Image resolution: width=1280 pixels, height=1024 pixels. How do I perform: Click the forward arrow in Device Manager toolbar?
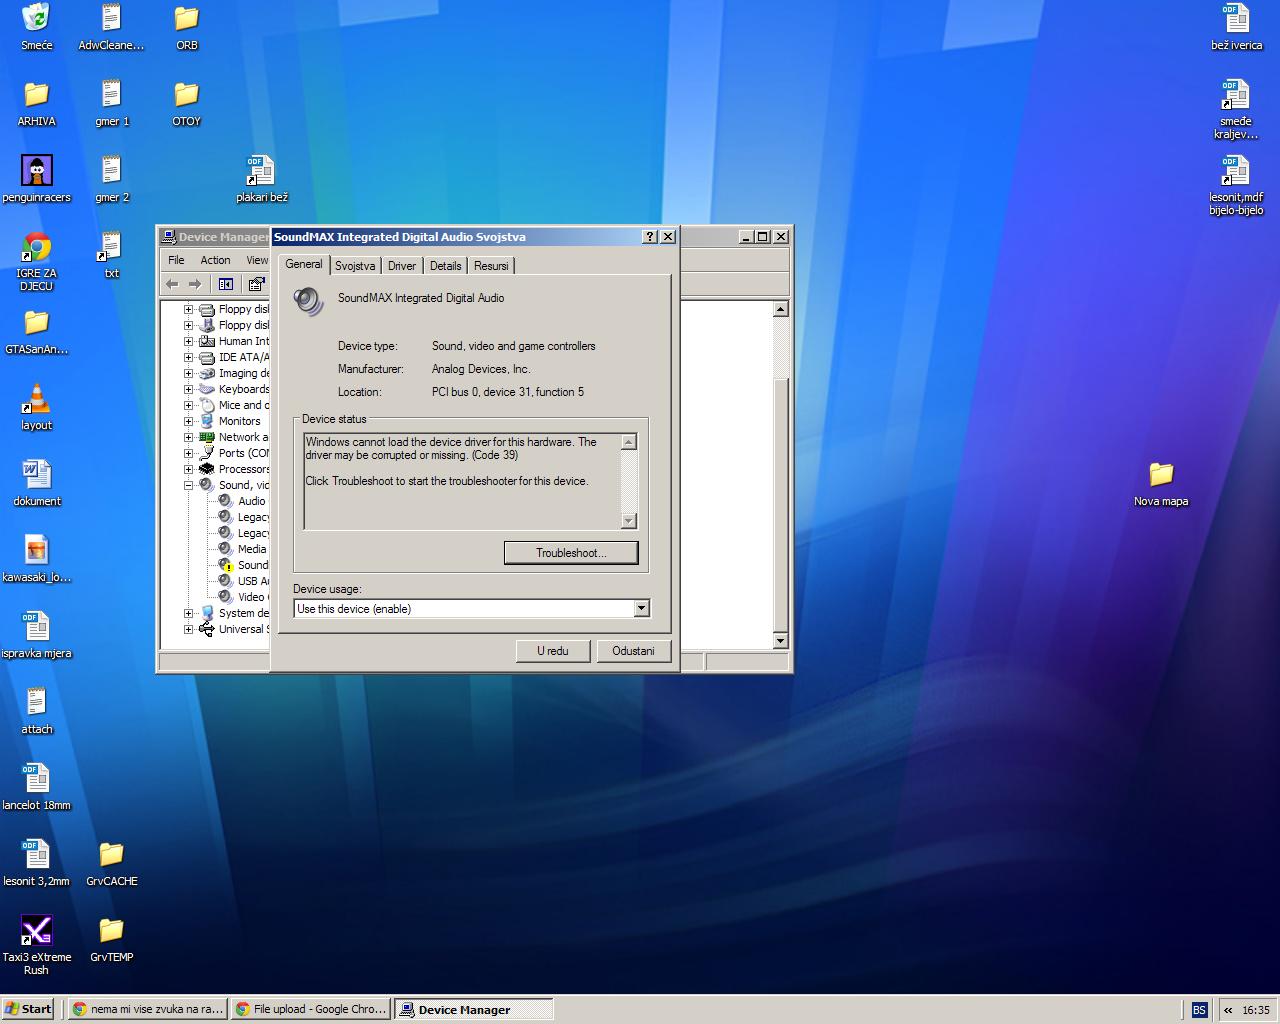195,284
